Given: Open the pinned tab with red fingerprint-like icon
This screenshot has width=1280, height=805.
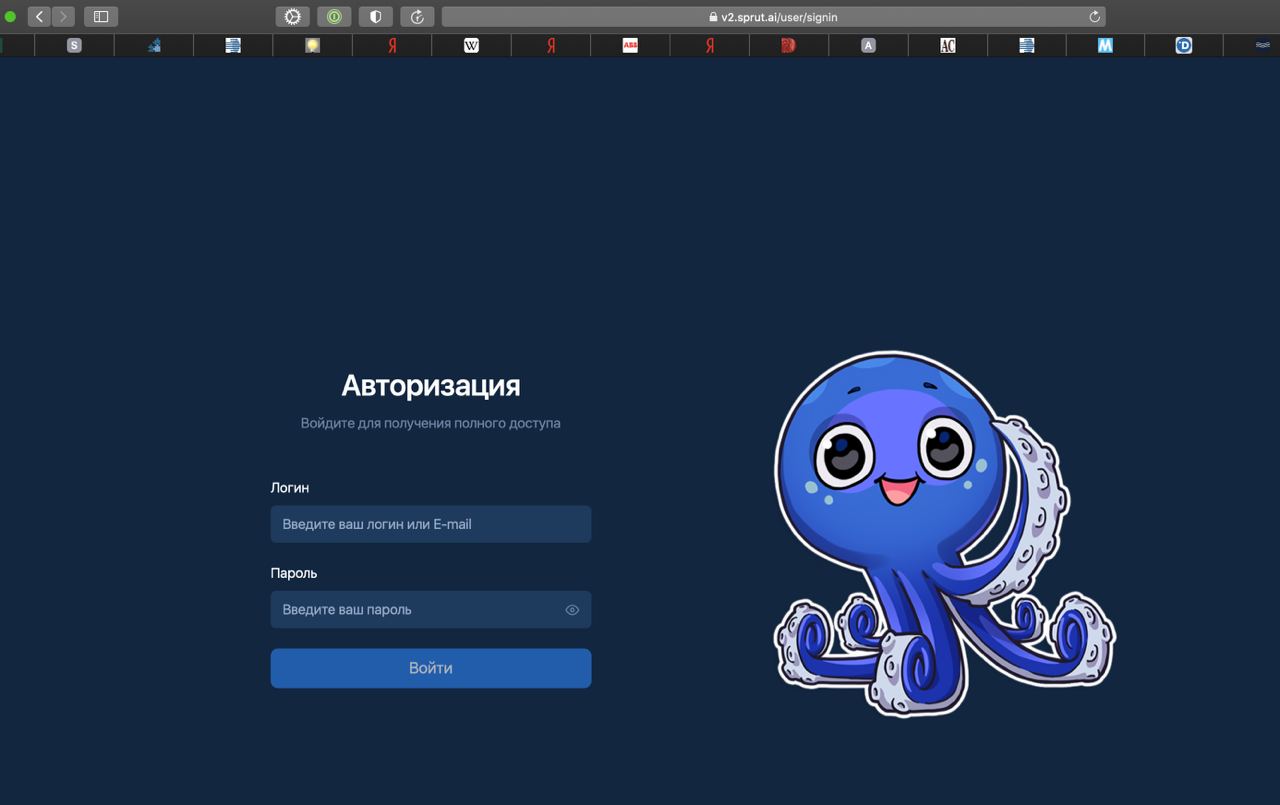Looking at the screenshot, I should 788,45.
